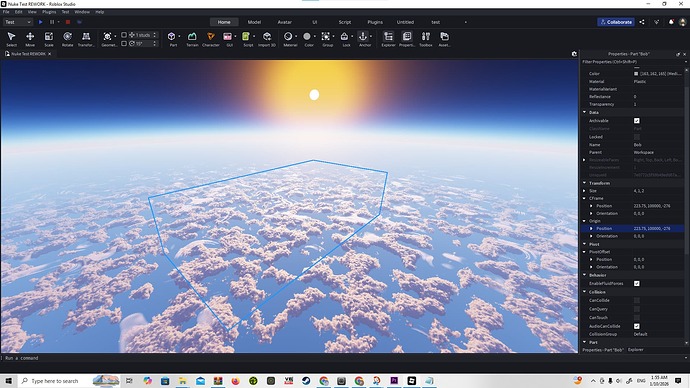Open the Windows Start menu
The width and height of the screenshot is (690, 388).
(x=9, y=381)
